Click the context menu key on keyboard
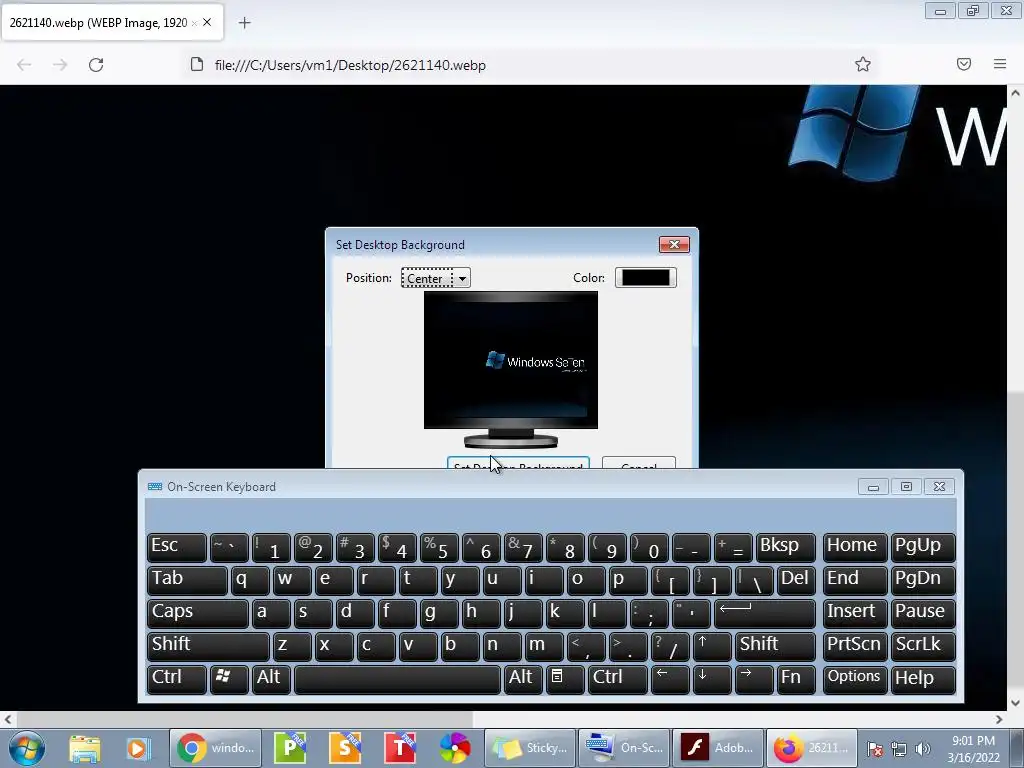This screenshot has width=1024, height=768. click(x=564, y=678)
